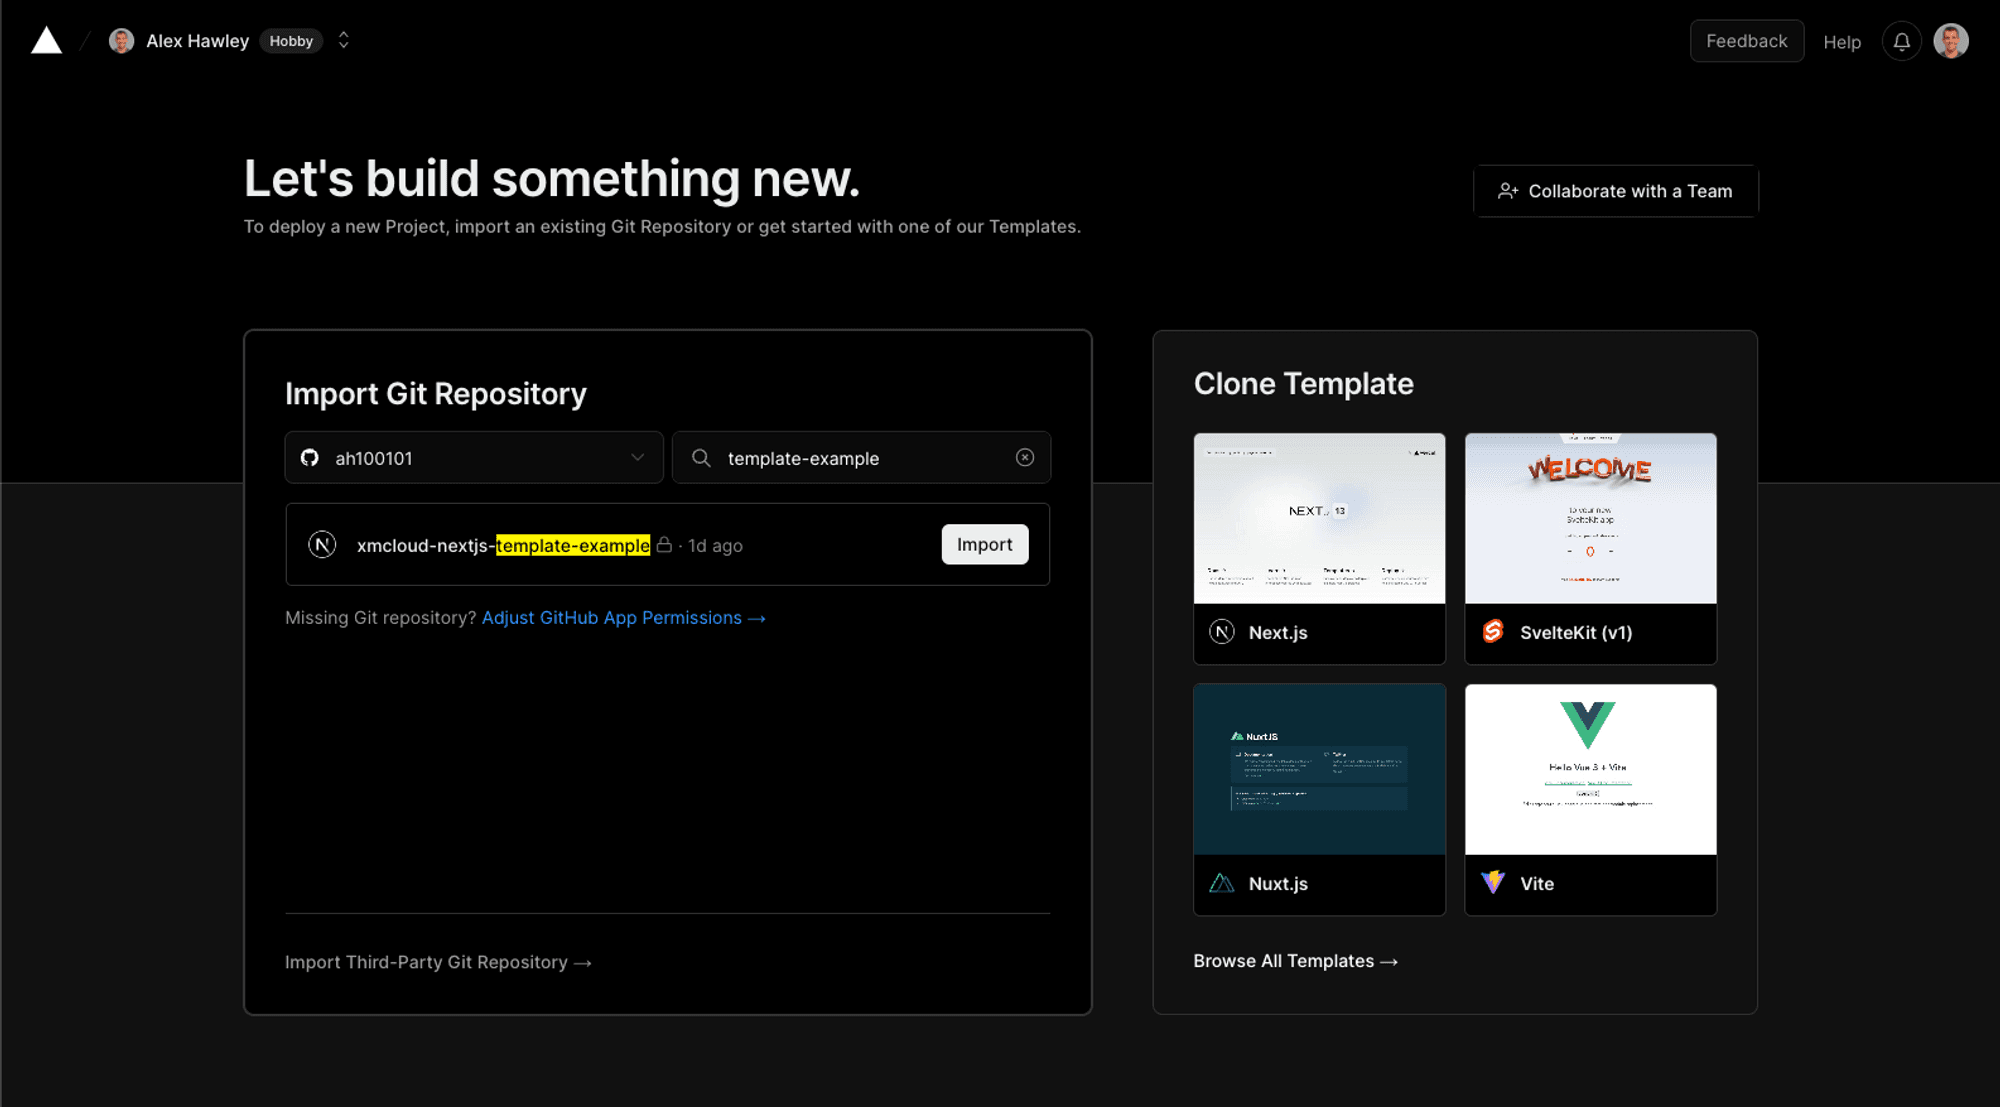Click the search magnifier icon
This screenshot has height=1107, width=2000.
(x=702, y=458)
